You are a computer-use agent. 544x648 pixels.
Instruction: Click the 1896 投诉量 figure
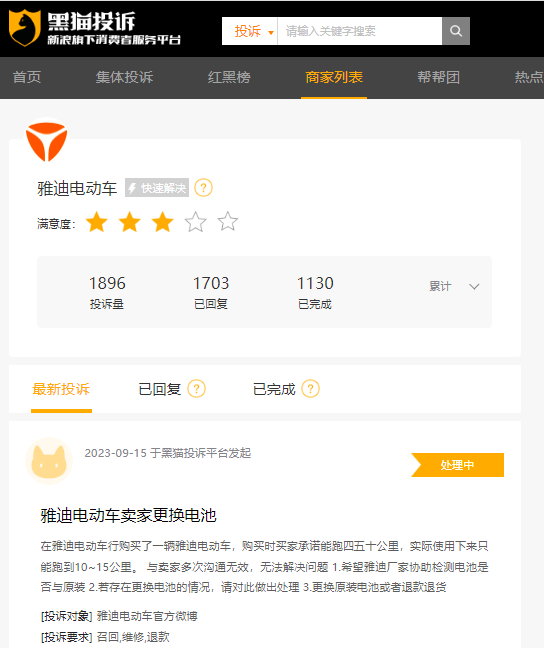pos(107,292)
